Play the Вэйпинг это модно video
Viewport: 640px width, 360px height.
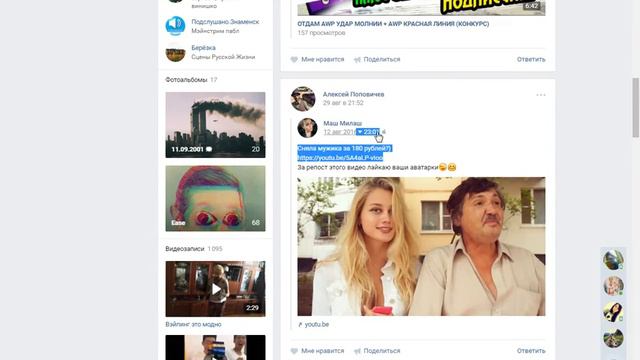(x=215, y=289)
